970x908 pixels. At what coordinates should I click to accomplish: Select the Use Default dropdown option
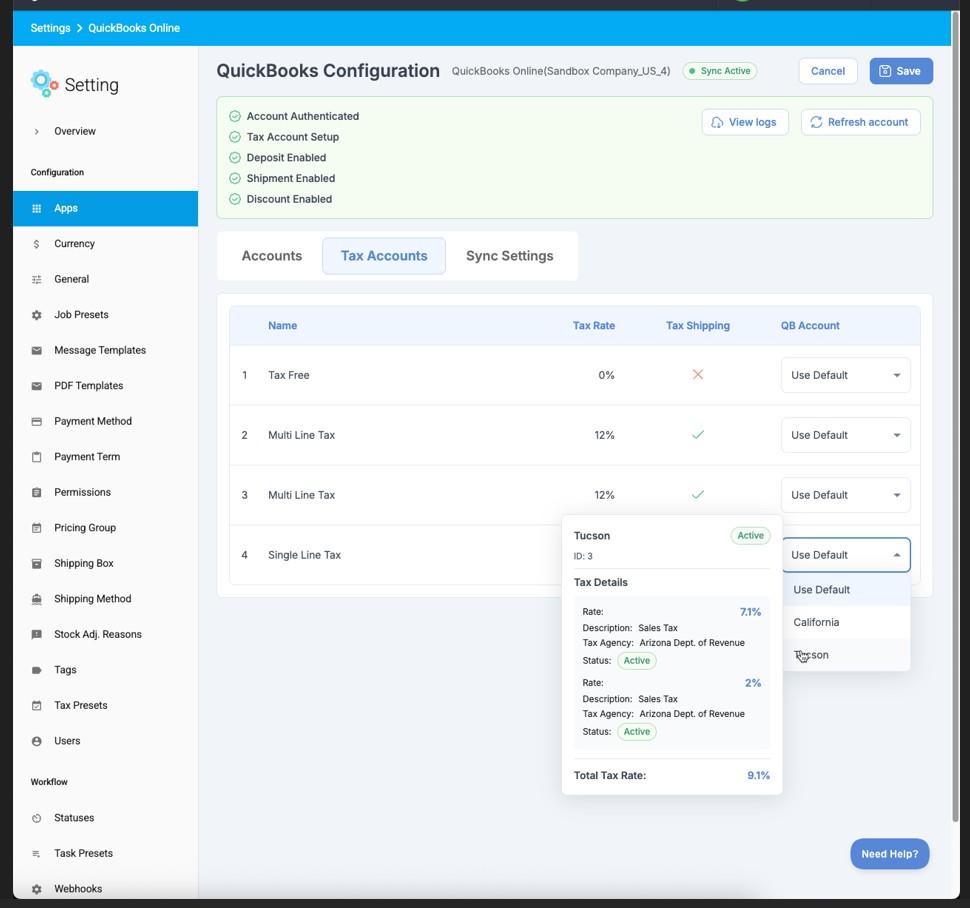[821, 590]
